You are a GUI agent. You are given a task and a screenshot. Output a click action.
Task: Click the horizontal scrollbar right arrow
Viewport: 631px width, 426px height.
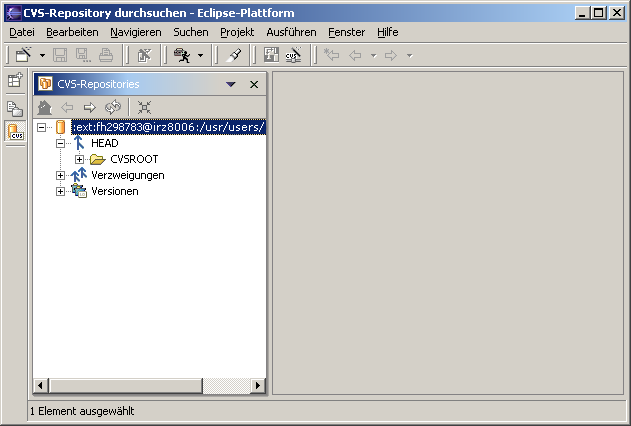(x=258, y=385)
